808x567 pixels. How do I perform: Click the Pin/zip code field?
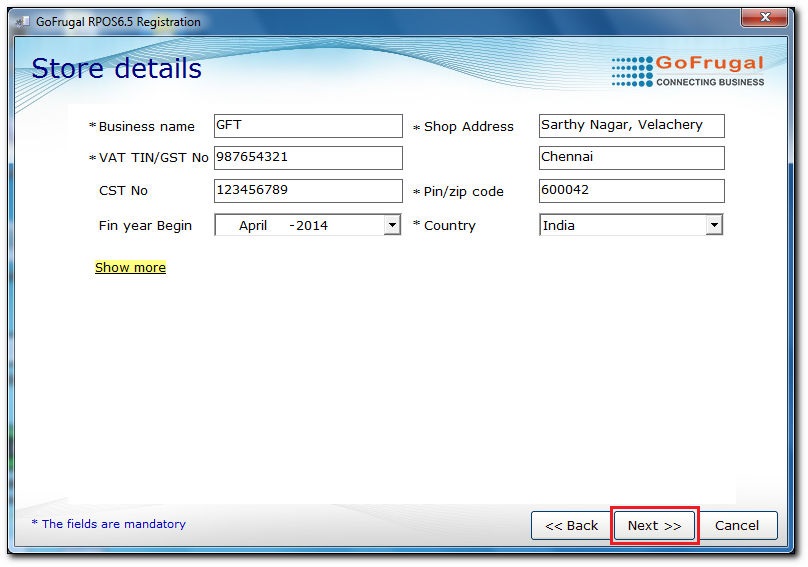[631, 191]
